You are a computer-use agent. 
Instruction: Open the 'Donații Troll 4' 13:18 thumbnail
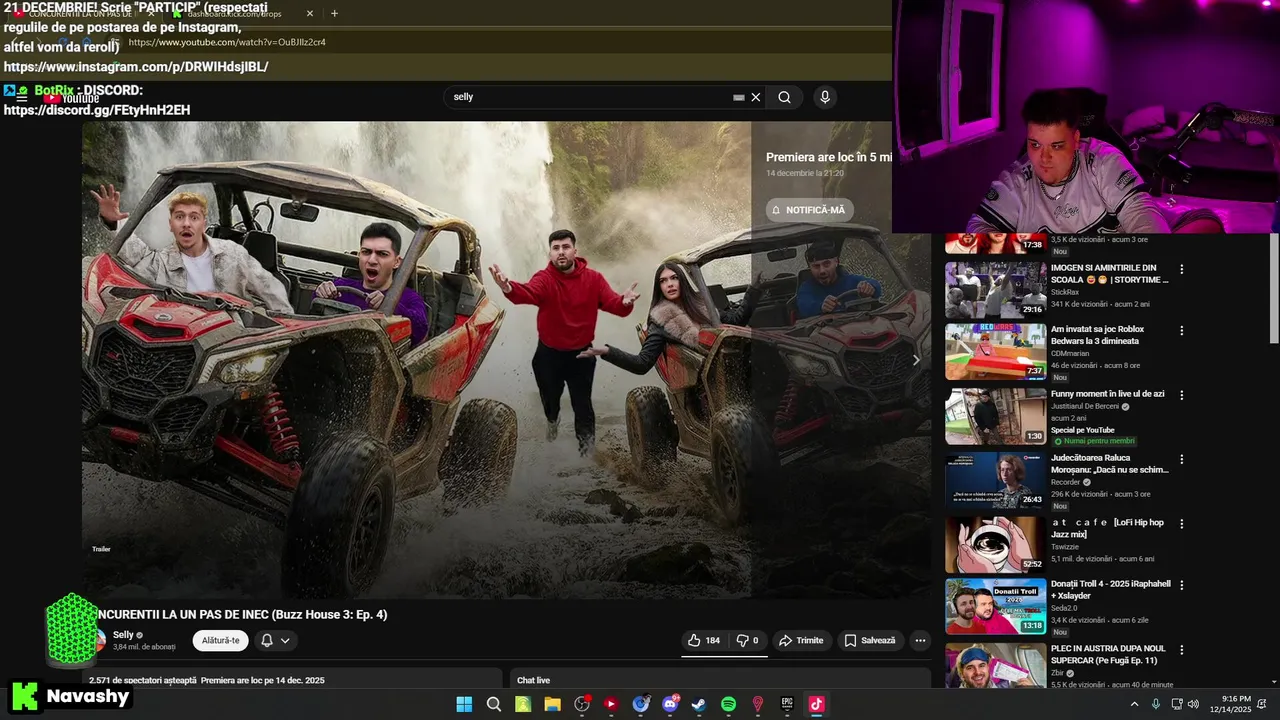pyautogui.click(x=996, y=605)
